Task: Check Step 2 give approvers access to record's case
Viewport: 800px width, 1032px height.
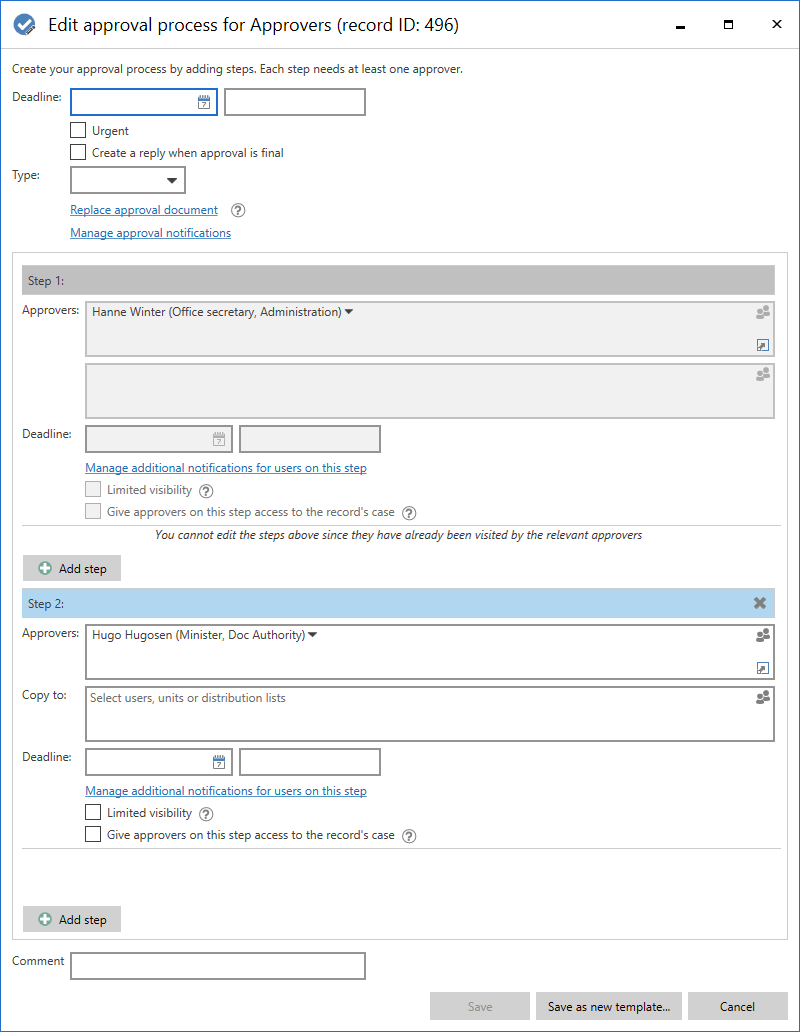Action: pyautogui.click(x=93, y=835)
